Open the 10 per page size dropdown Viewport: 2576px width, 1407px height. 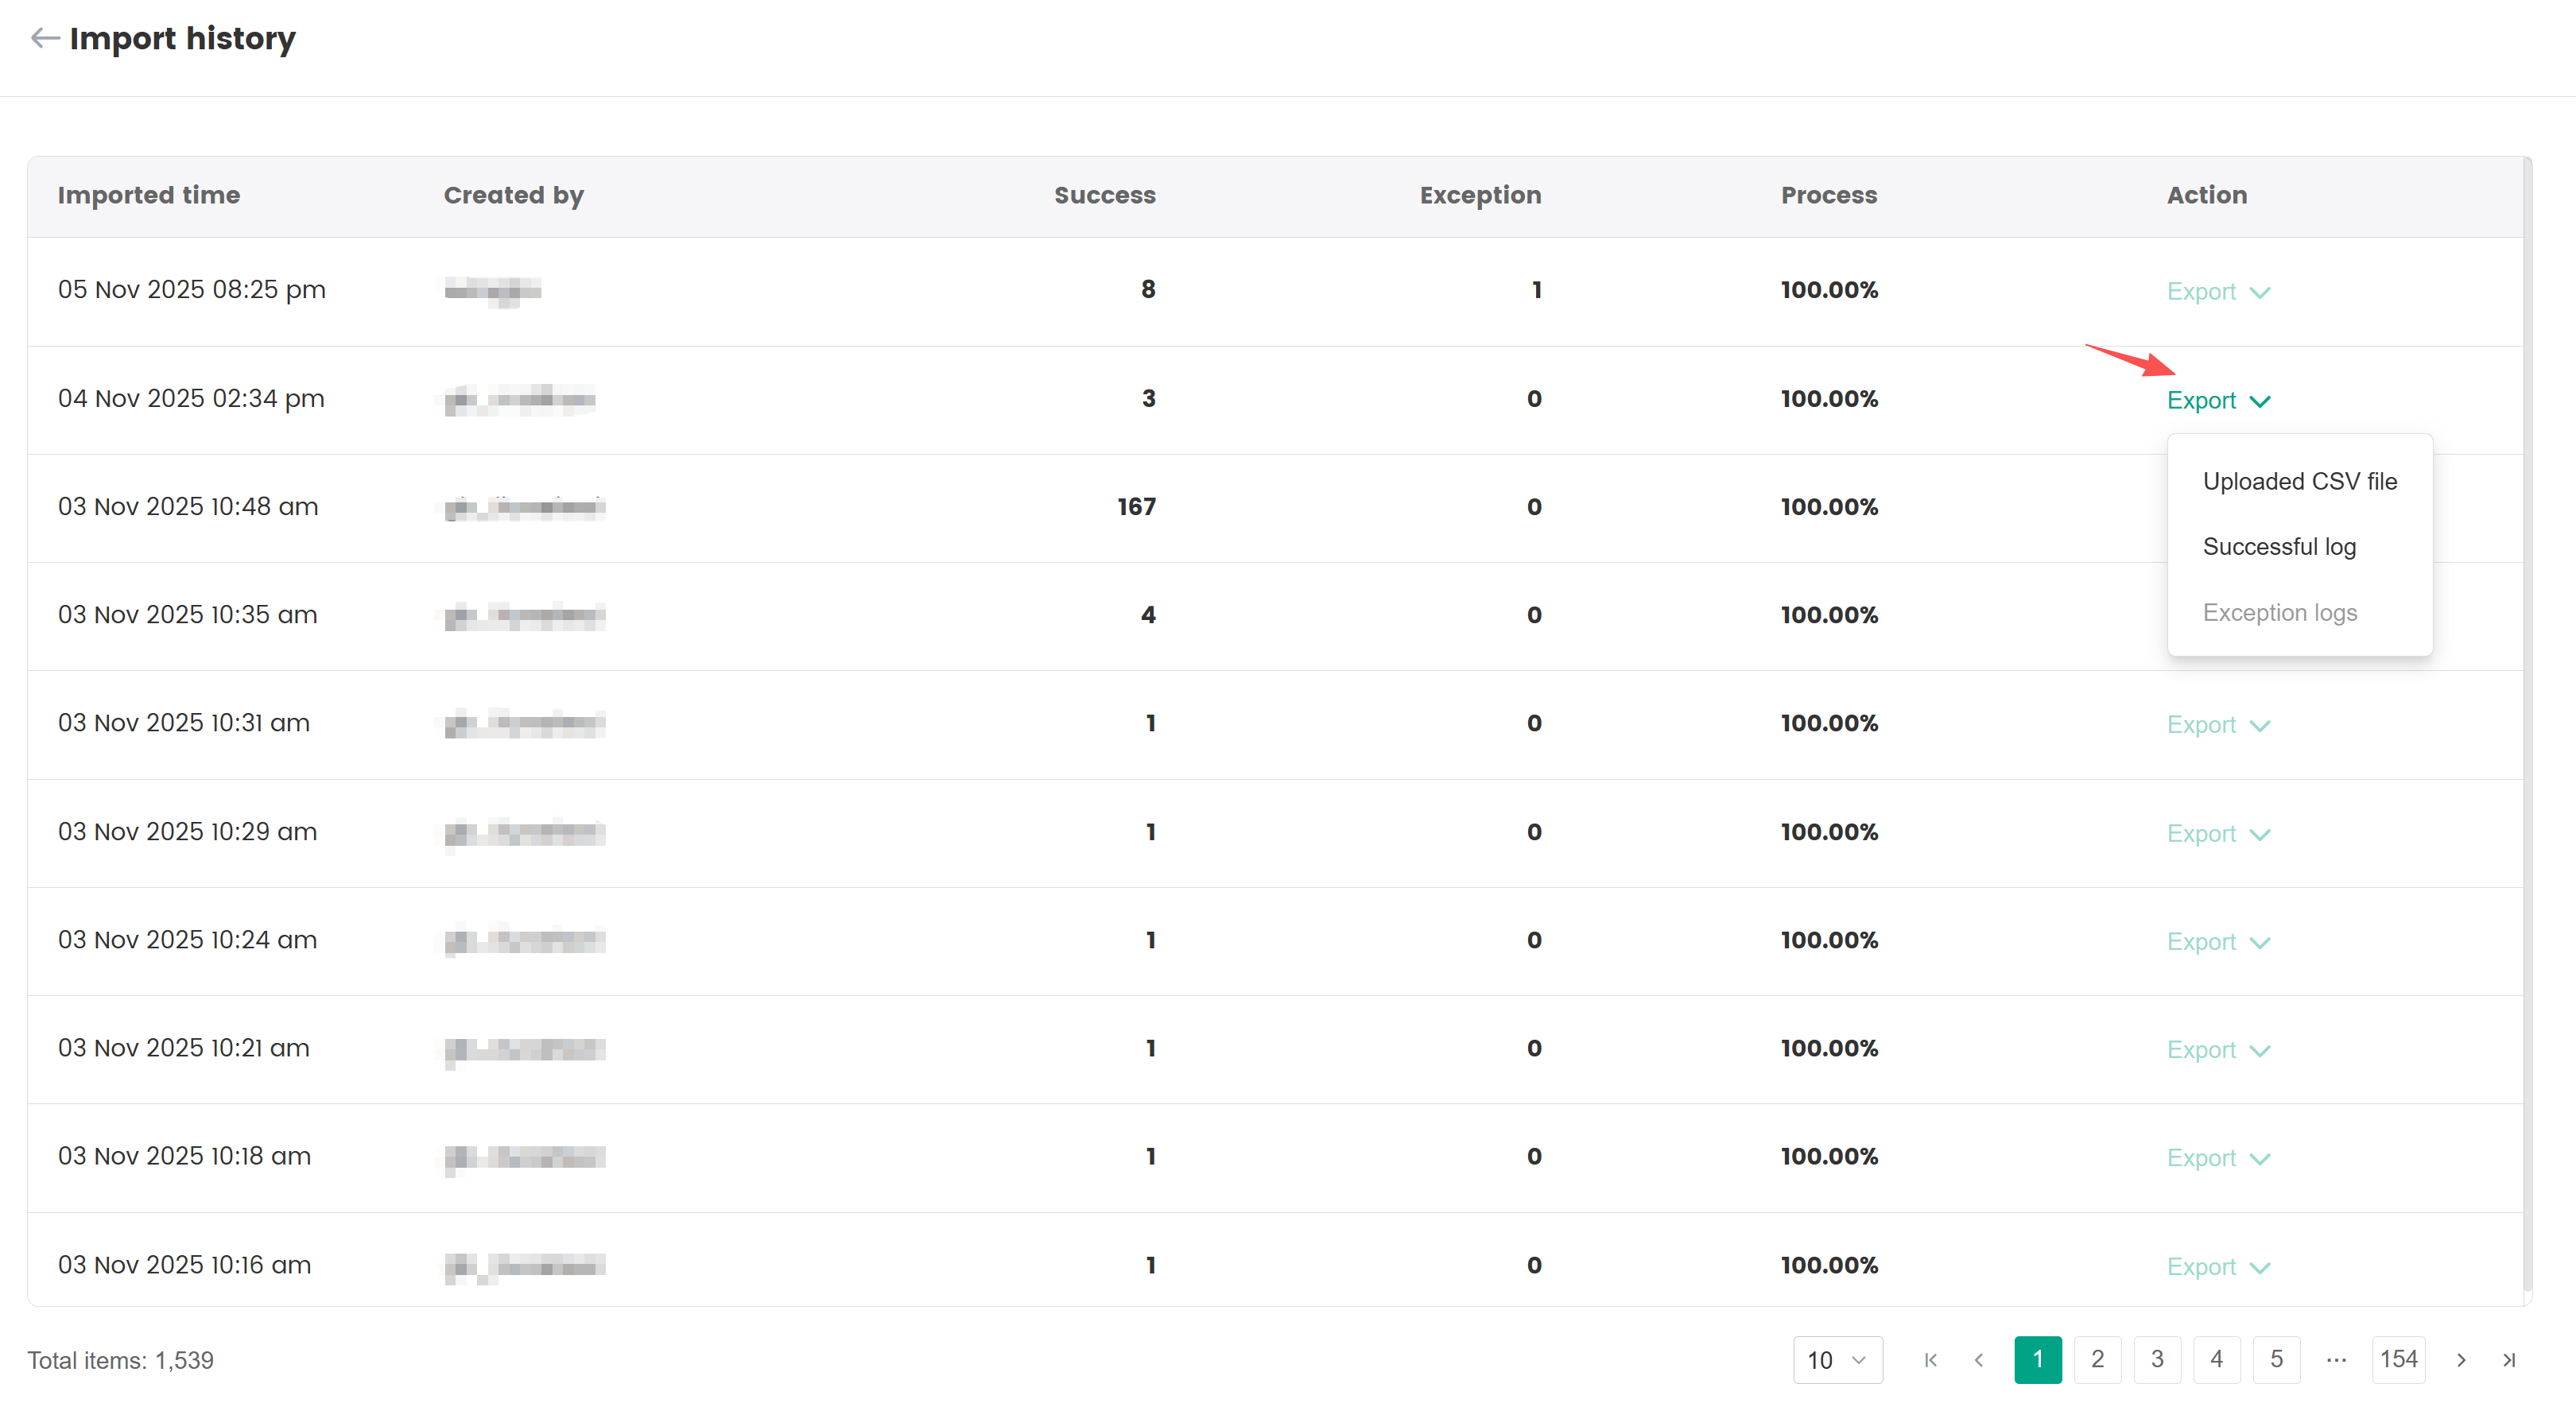tap(1837, 1360)
